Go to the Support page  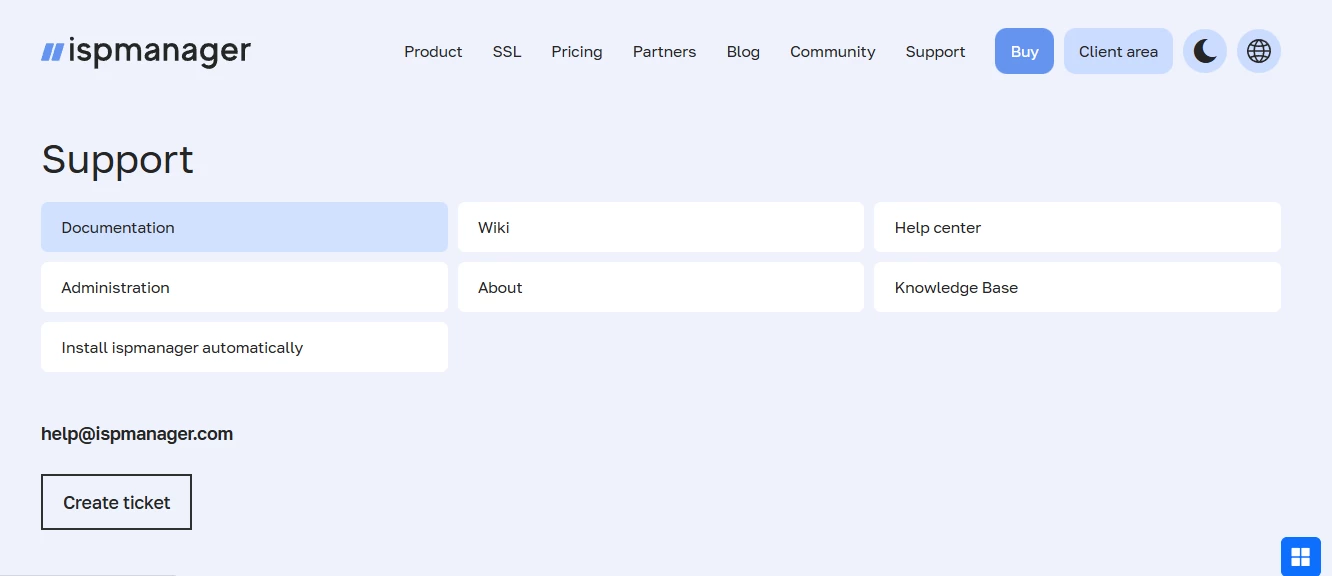935,51
